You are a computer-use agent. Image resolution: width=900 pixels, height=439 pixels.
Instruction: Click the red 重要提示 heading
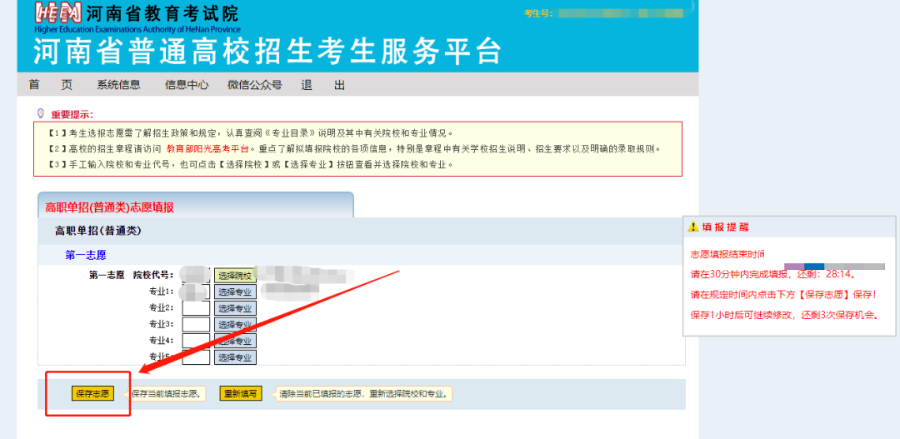(72, 114)
